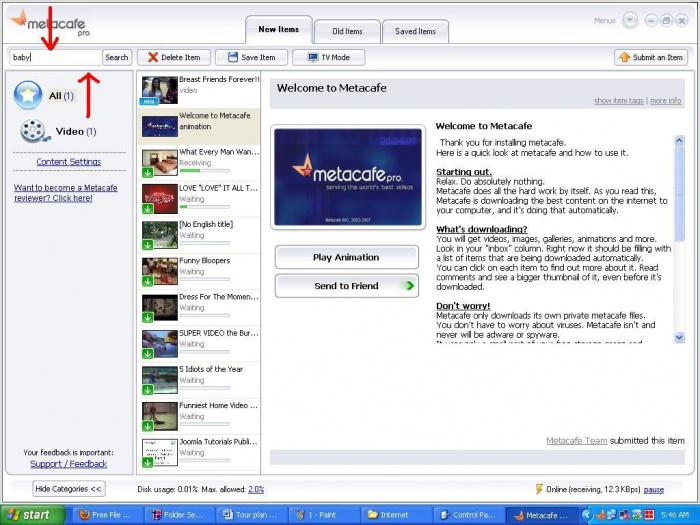Click the pause download link
The height and width of the screenshot is (525, 700).
[x=654, y=490]
